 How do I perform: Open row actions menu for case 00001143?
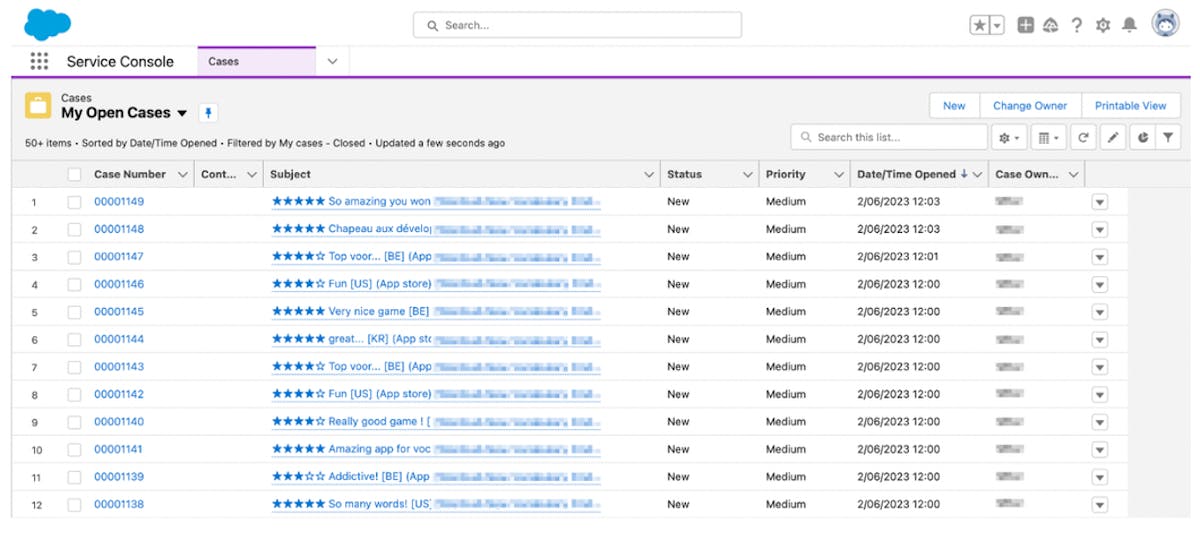click(x=1100, y=367)
